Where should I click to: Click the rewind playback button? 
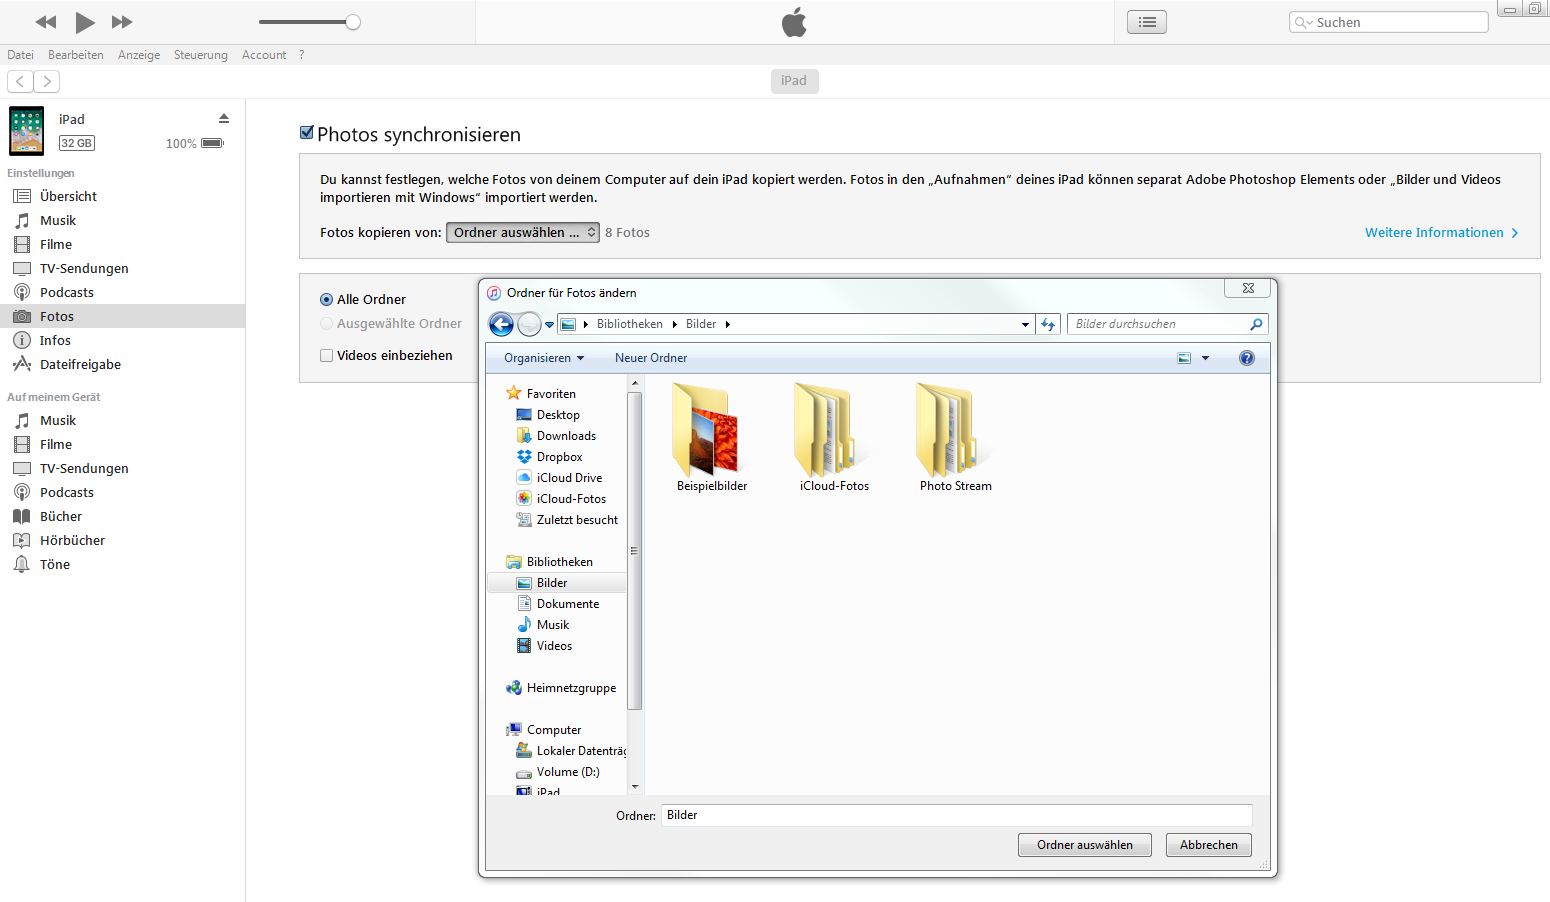[x=46, y=22]
